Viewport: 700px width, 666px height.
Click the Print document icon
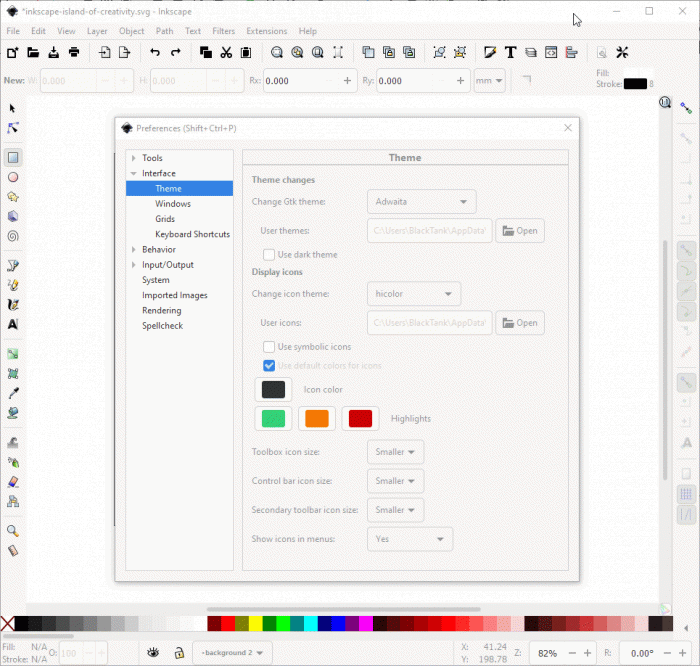(74, 52)
